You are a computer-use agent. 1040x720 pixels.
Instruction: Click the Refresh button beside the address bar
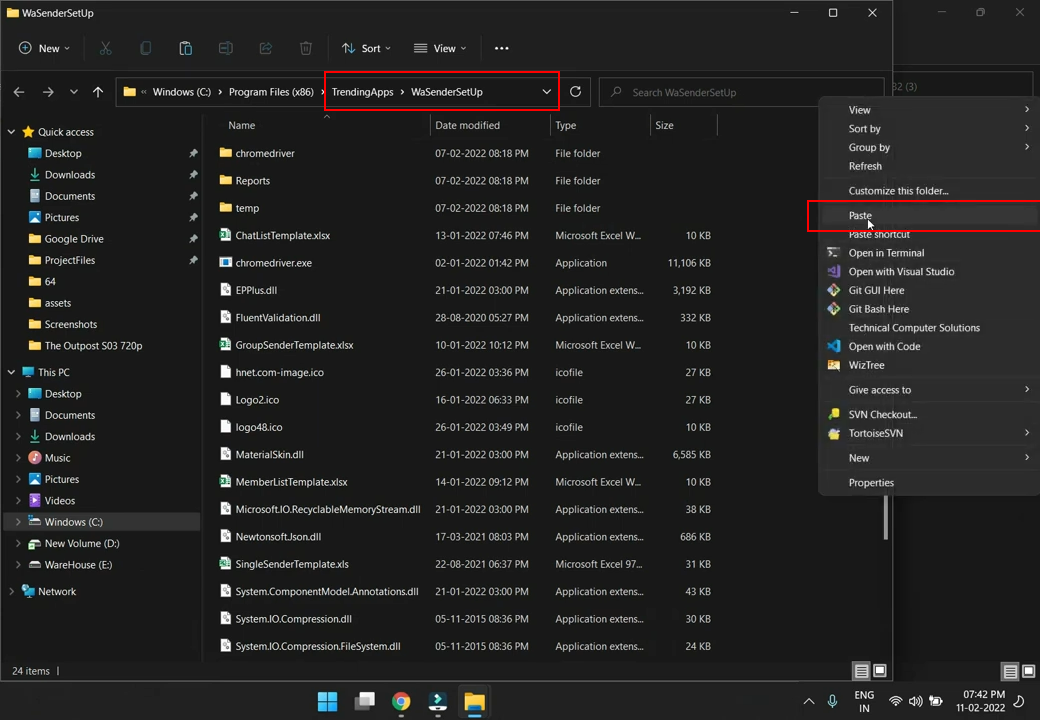pos(575,92)
